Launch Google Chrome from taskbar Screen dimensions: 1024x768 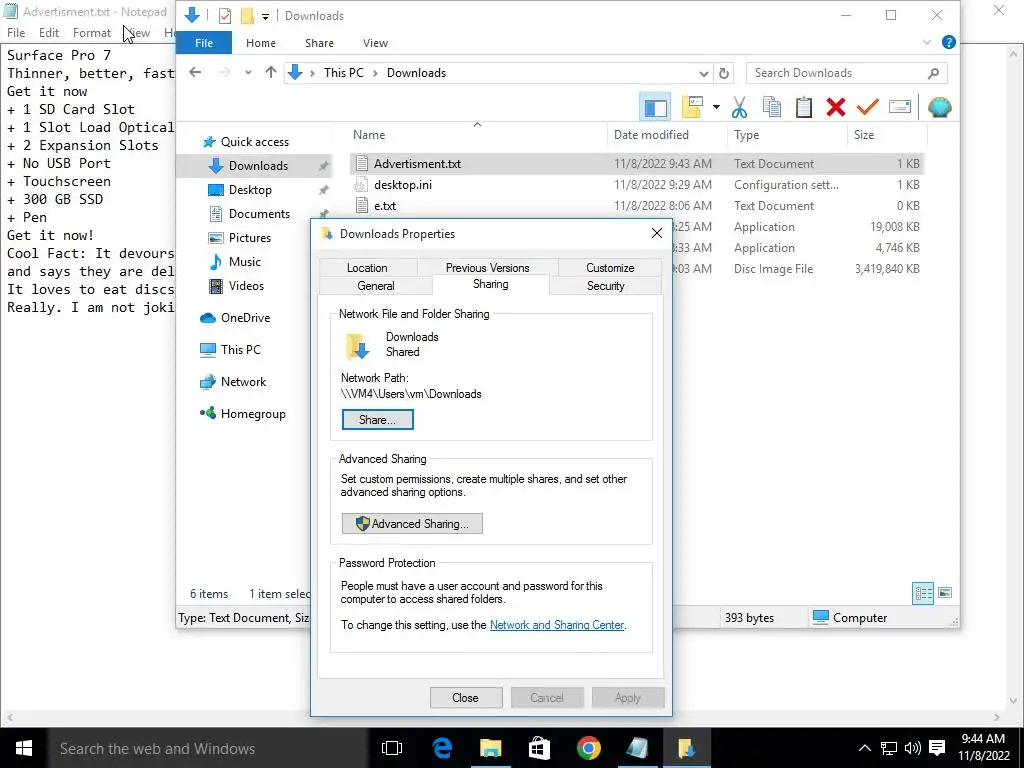588,748
